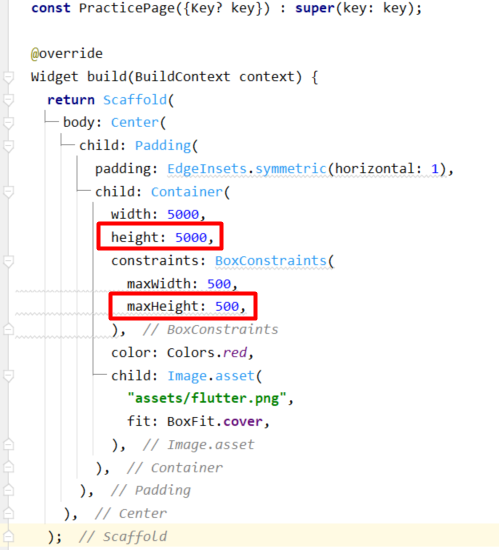Collapse the fold marker beside child: Image.asset(

coord(8,376)
